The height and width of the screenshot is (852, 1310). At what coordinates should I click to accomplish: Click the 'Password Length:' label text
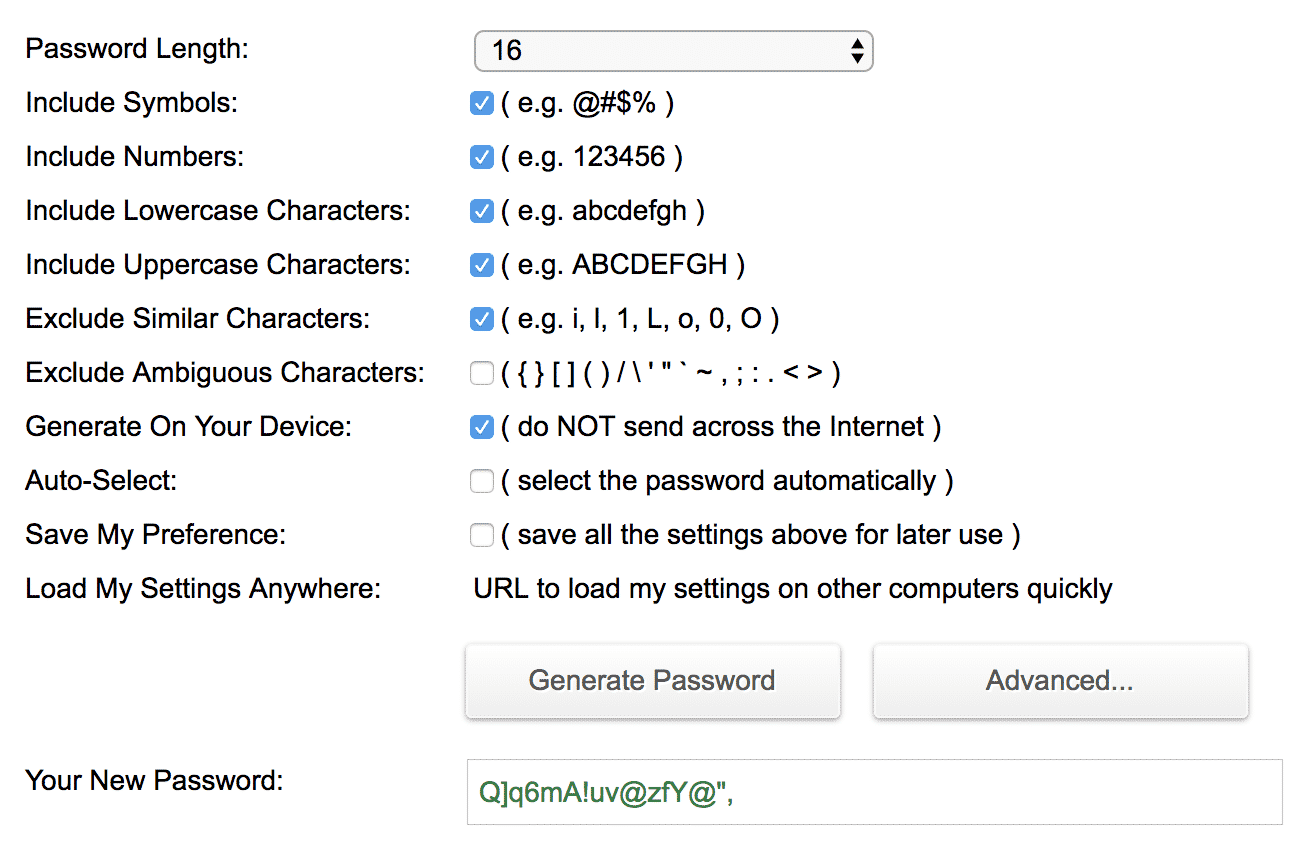[x=137, y=48]
